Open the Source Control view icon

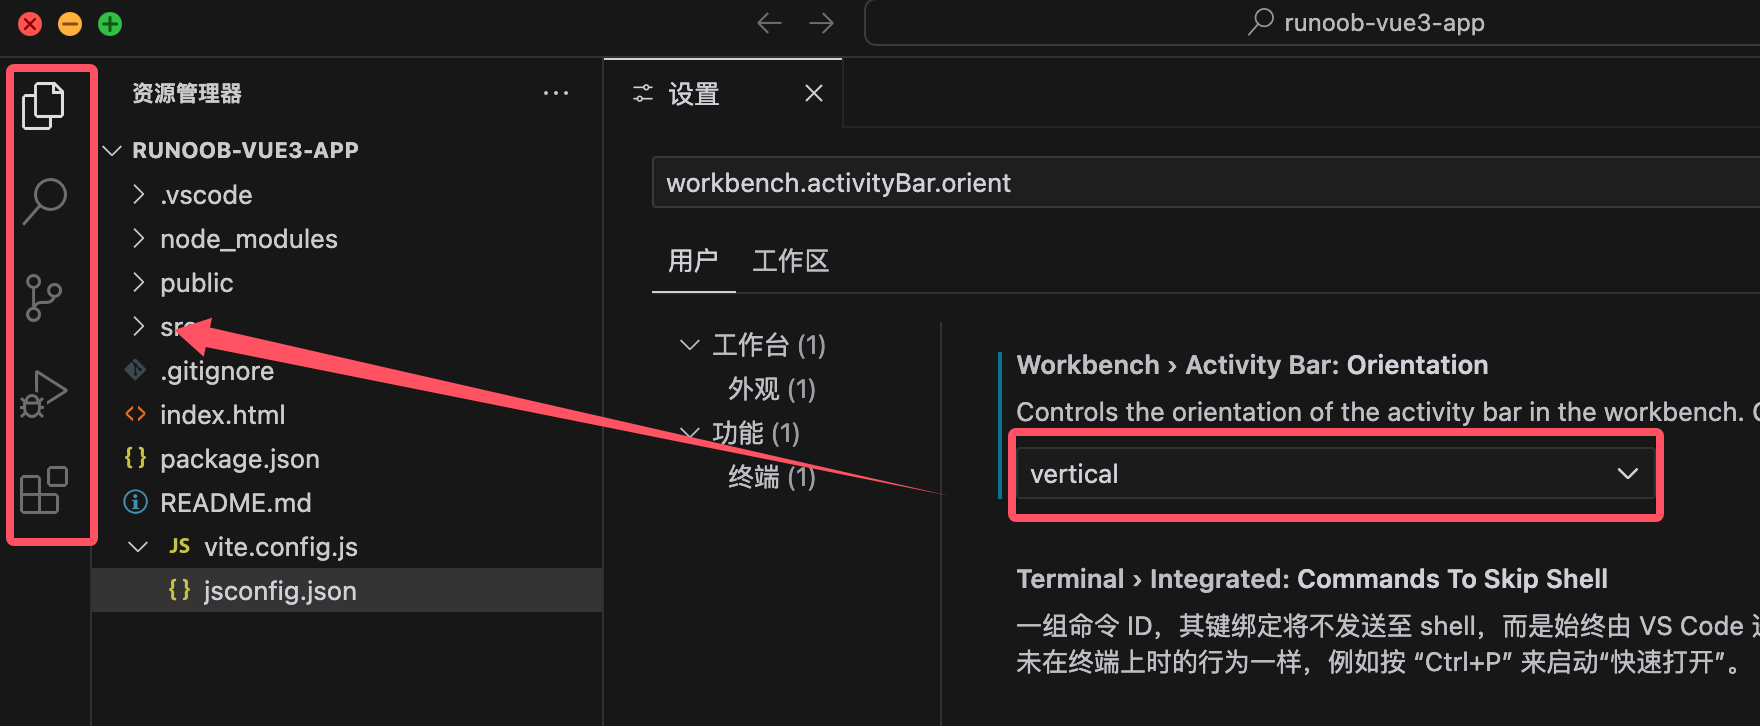(x=44, y=297)
